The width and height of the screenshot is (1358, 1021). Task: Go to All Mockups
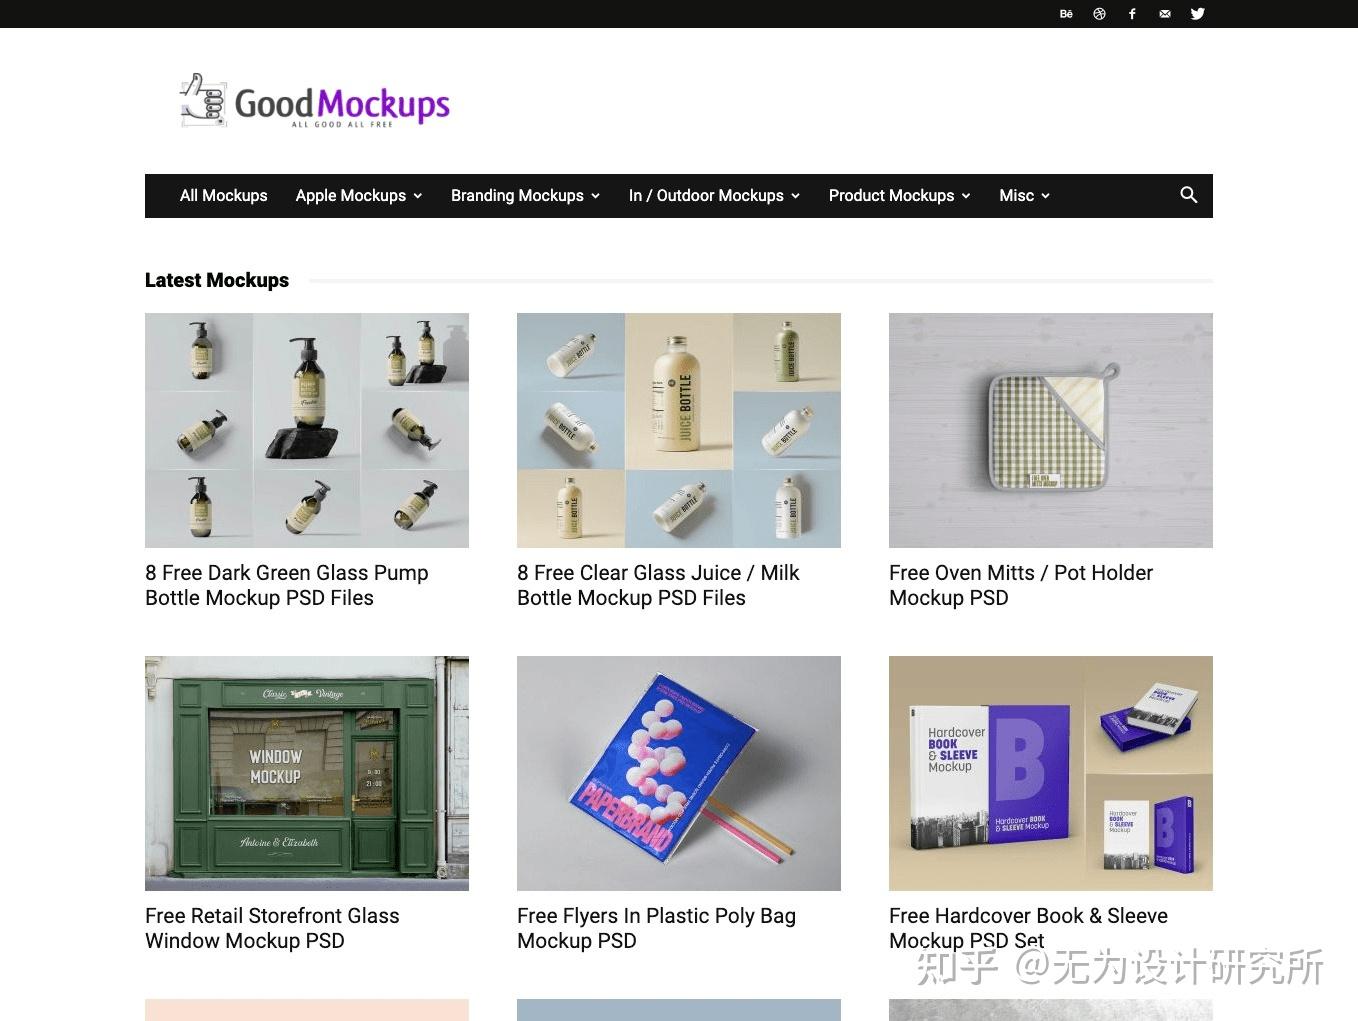[x=223, y=196]
